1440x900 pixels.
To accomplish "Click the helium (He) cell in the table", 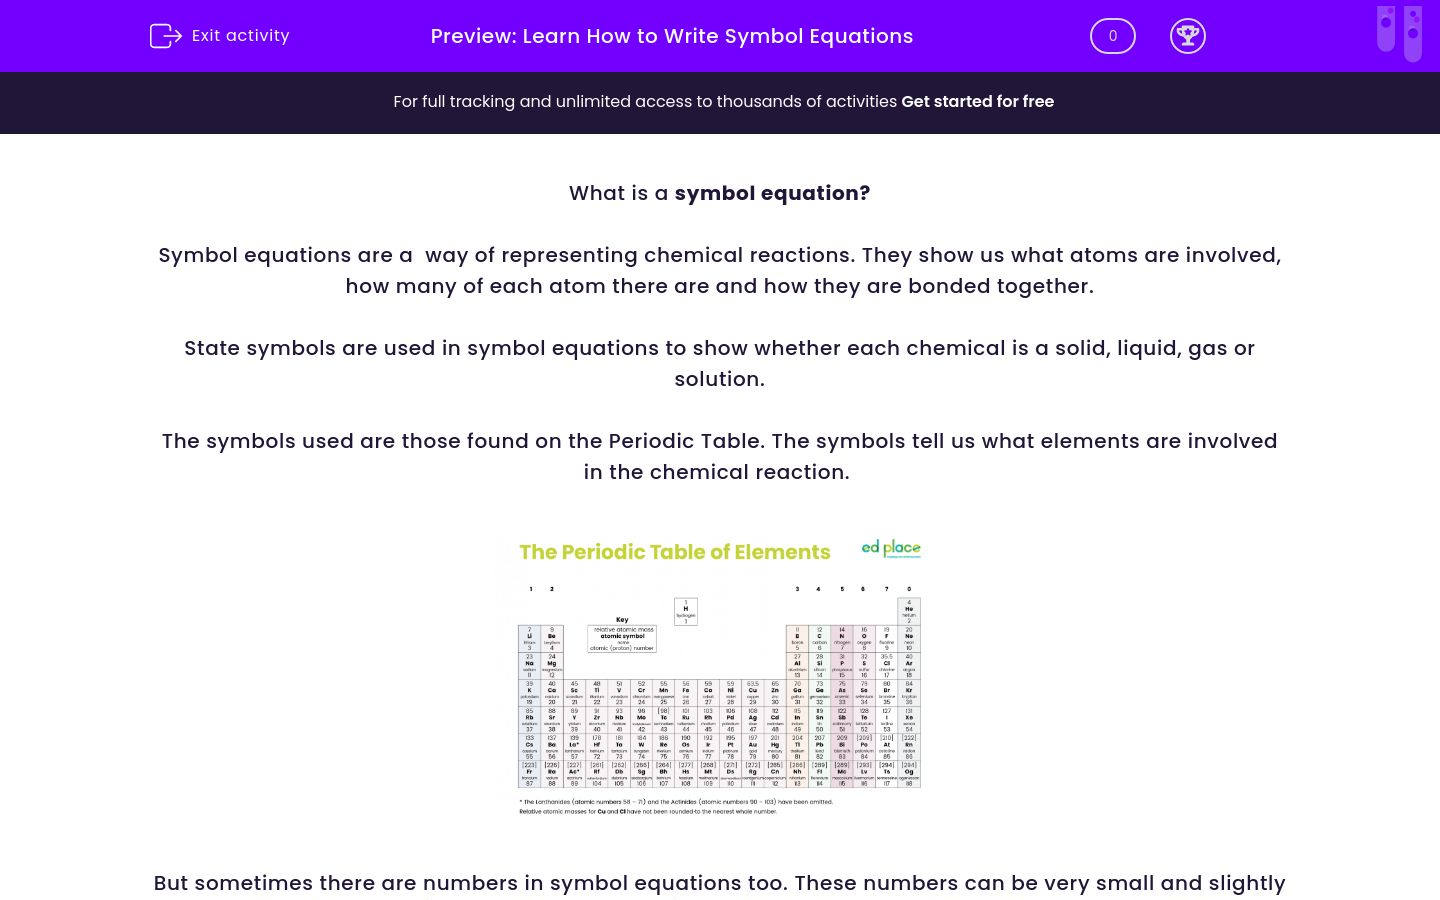I will coord(909,610).
